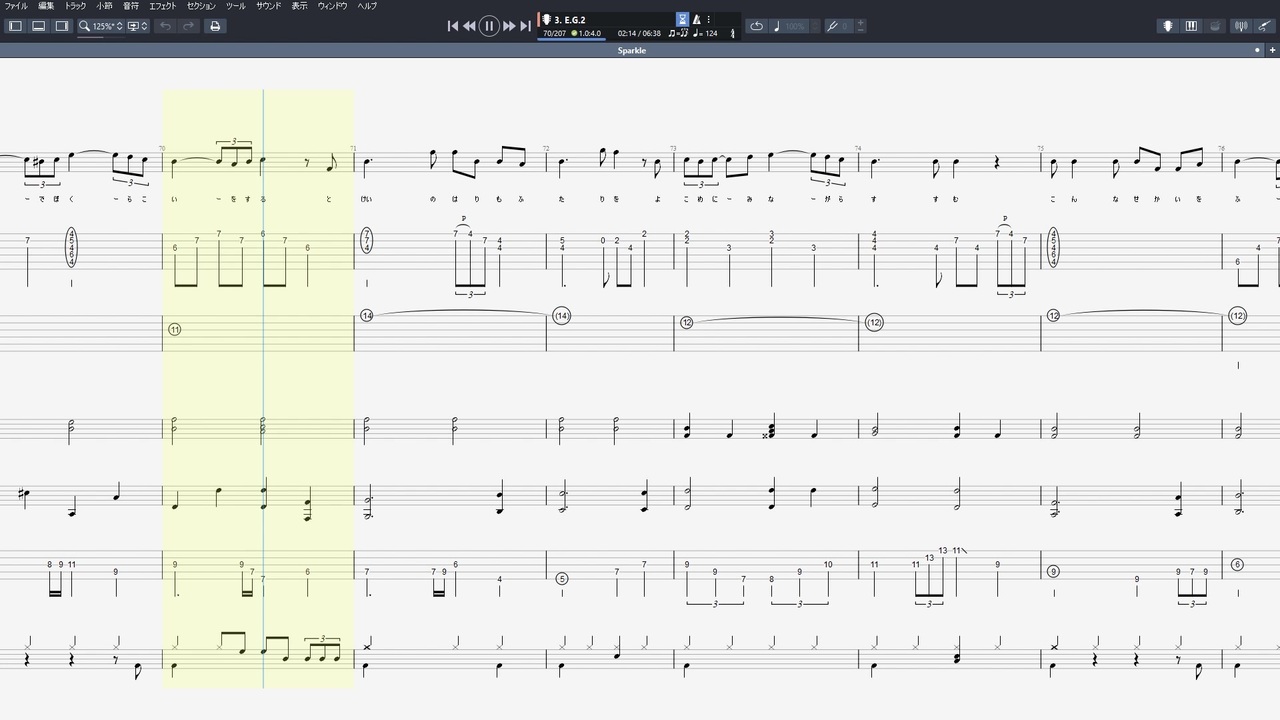Click the track name 3. E.G.2
This screenshot has height=720, width=1280.
570,19
